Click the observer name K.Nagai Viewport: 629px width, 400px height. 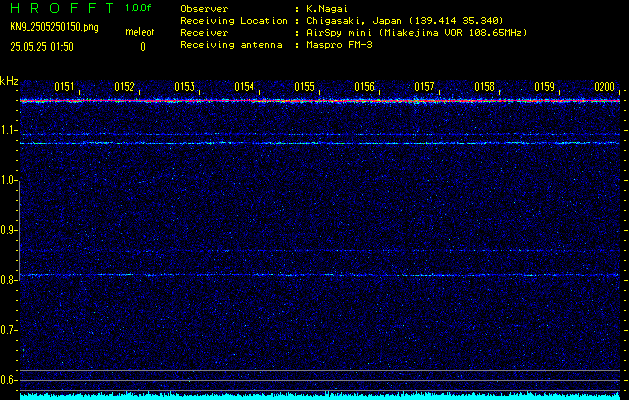point(327,9)
